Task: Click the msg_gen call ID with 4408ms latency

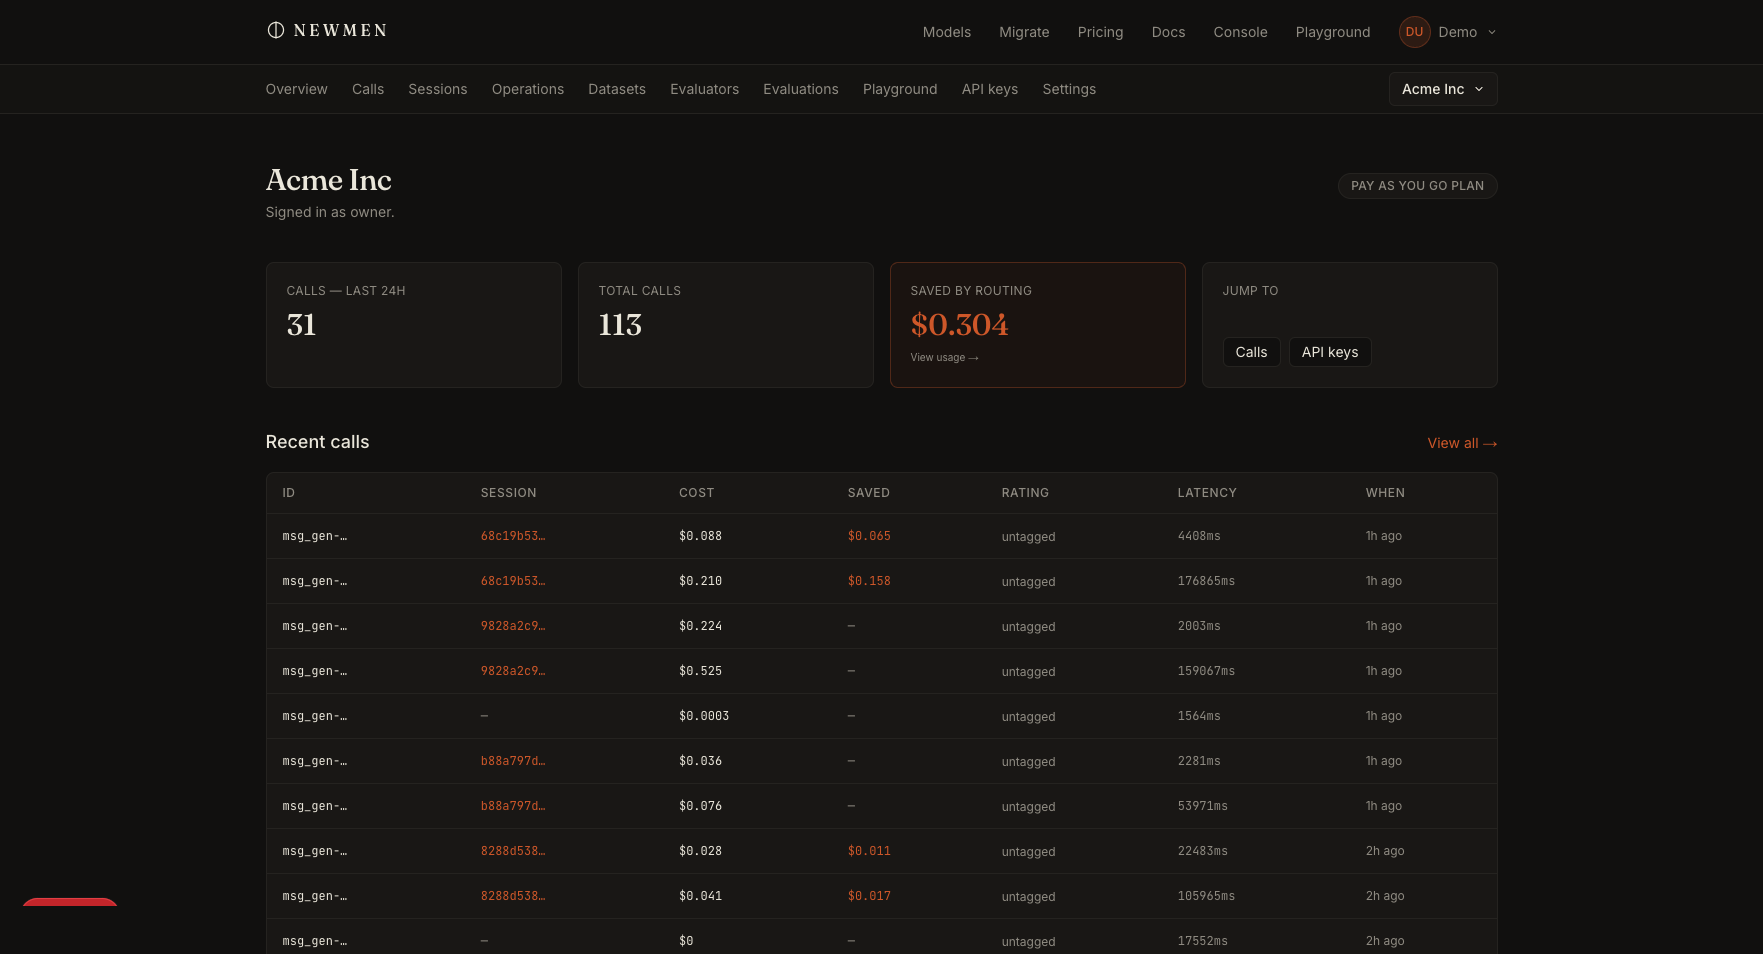Action: 315,536
